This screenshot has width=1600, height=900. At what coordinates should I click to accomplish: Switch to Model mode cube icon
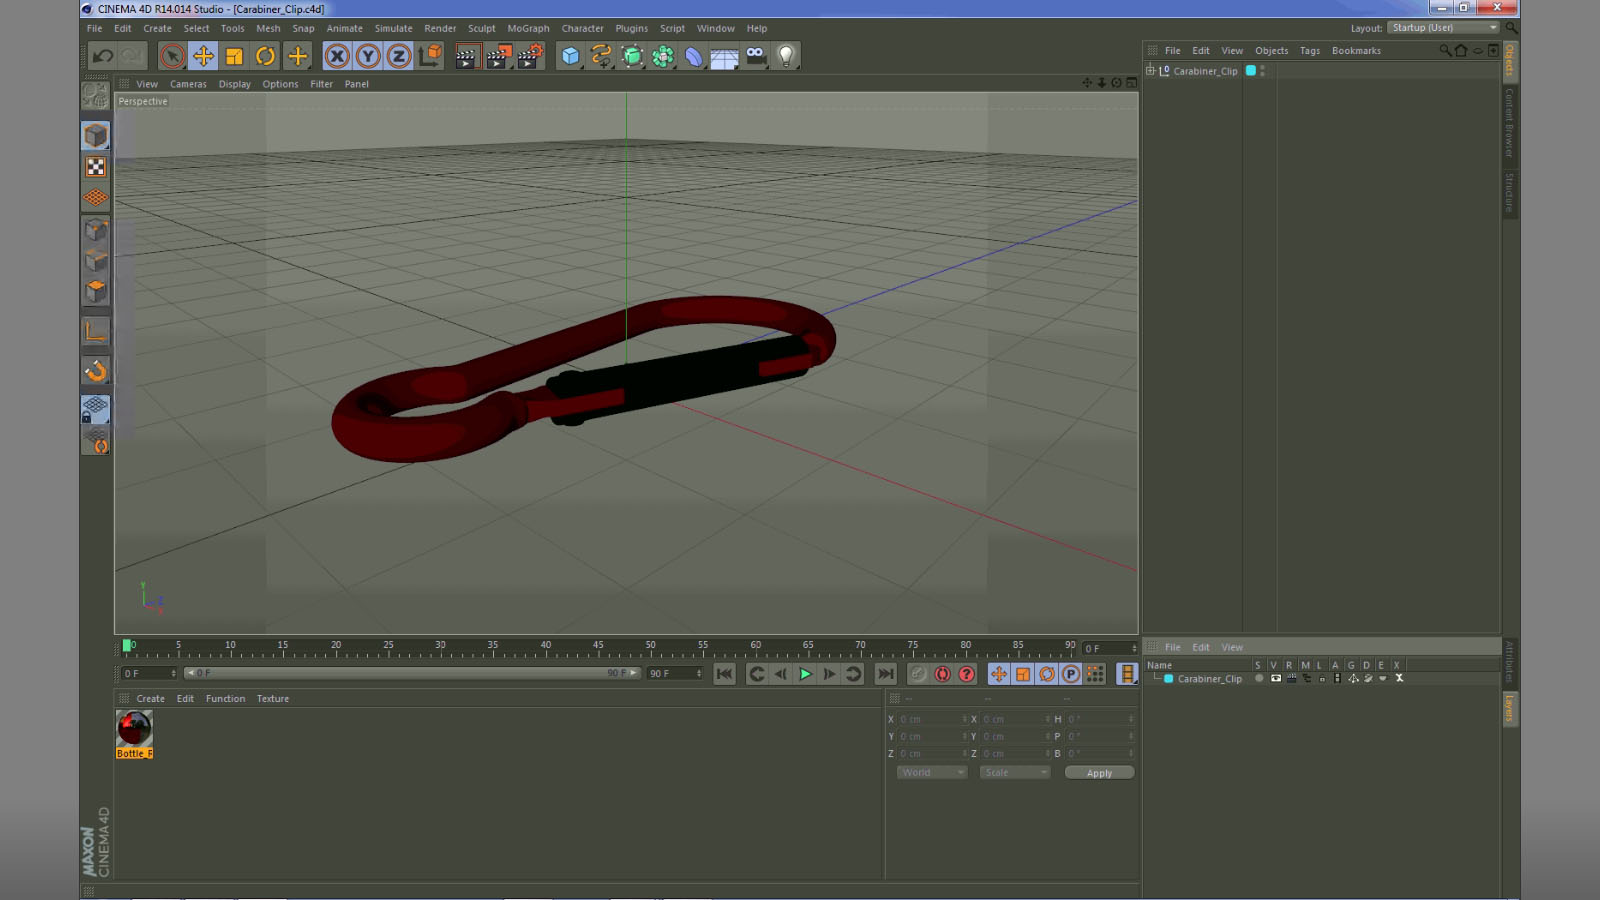pyautogui.click(x=96, y=135)
